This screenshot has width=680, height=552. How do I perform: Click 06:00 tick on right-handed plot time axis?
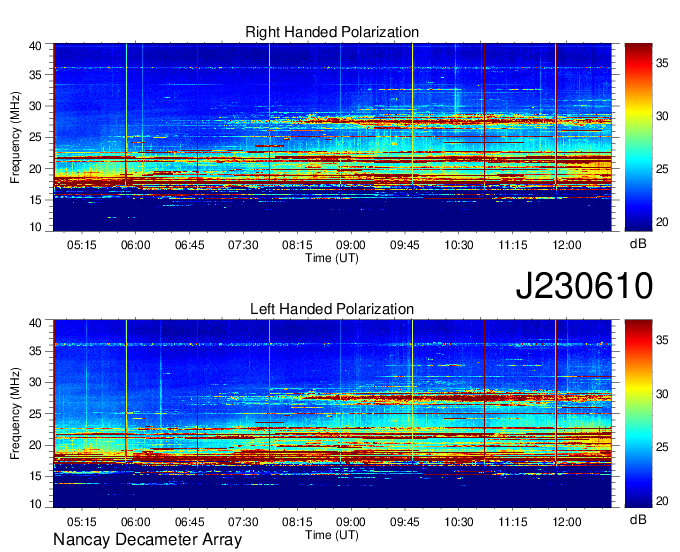[x=135, y=245]
